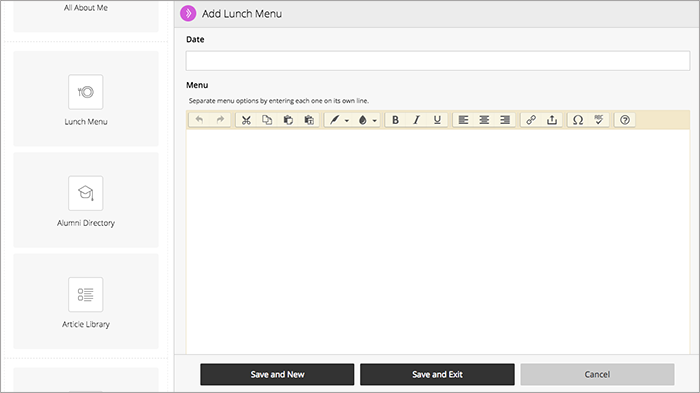Image resolution: width=700 pixels, height=393 pixels.
Task: Open the font color dropdown arrow
Action: click(x=375, y=120)
